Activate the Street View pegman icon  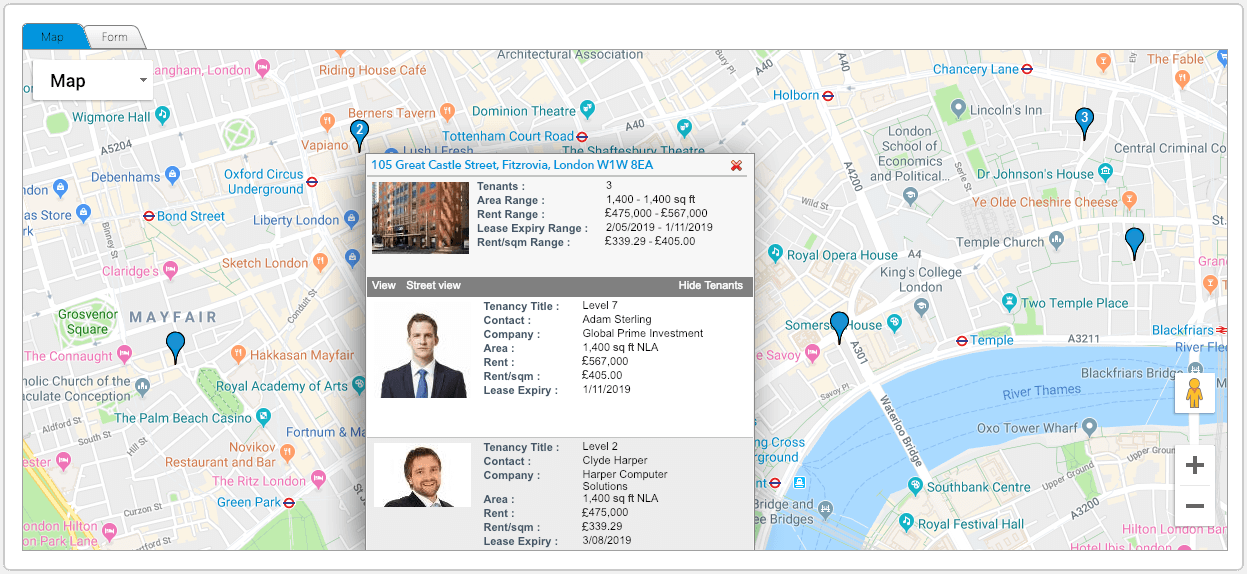tap(1194, 394)
